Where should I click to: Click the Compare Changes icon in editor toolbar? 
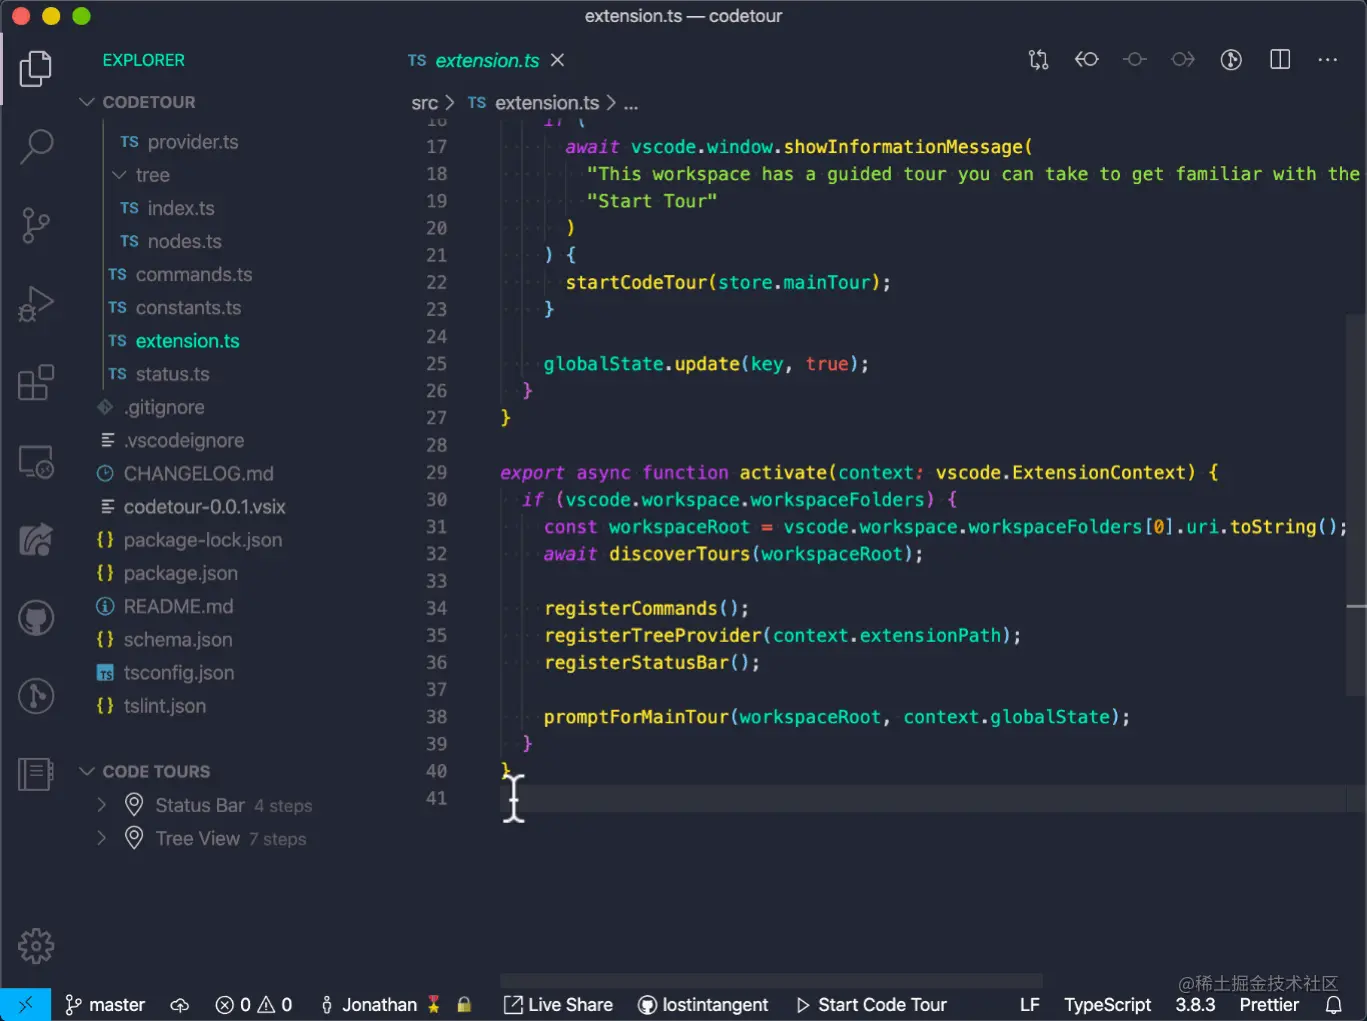[1038, 60]
